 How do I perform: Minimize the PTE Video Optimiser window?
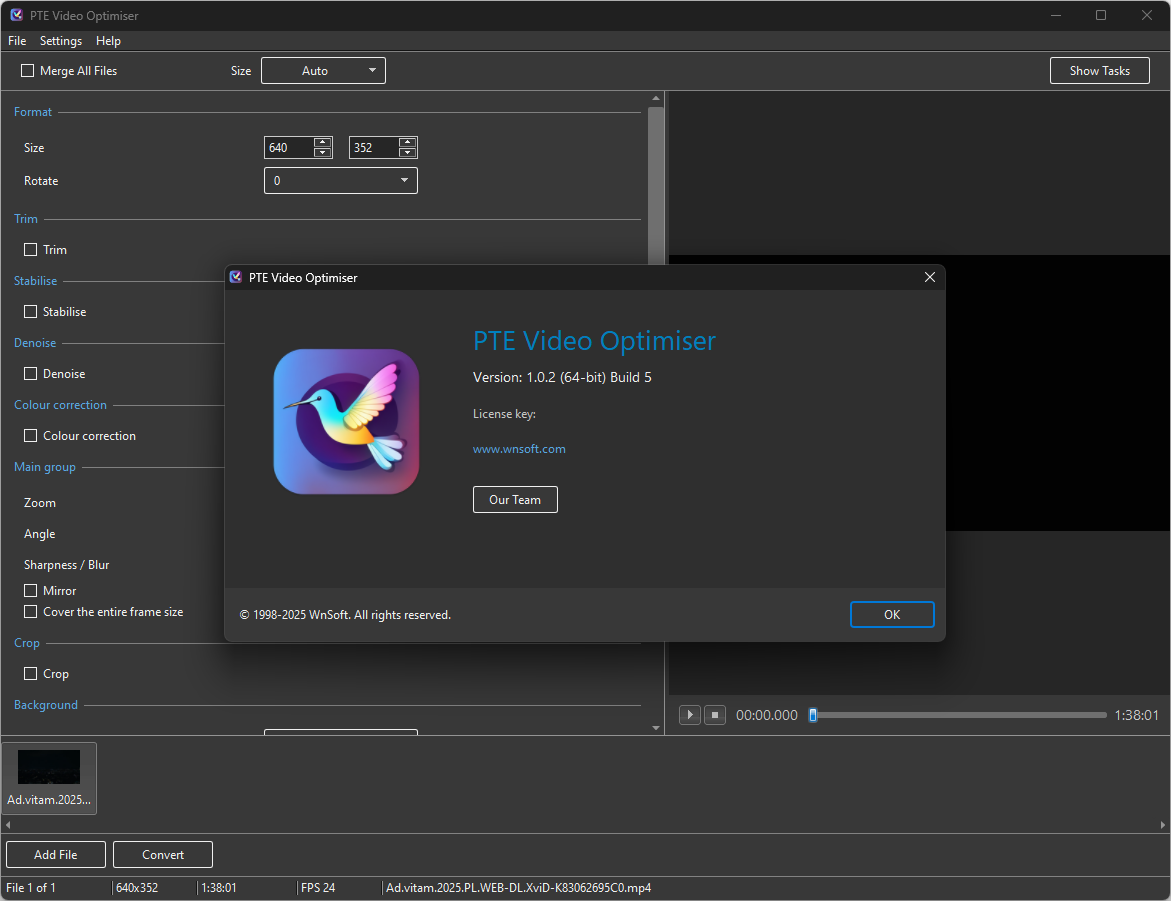coord(1056,15)
